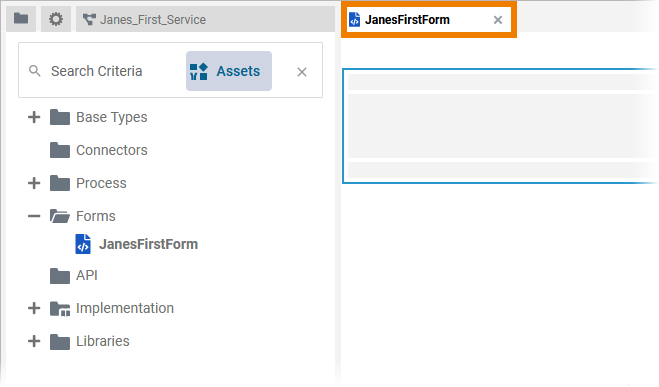The height and width of the screenshot is (387, 659).
Task: Toggle the Assets filter button
Action: tap(229, 71)
